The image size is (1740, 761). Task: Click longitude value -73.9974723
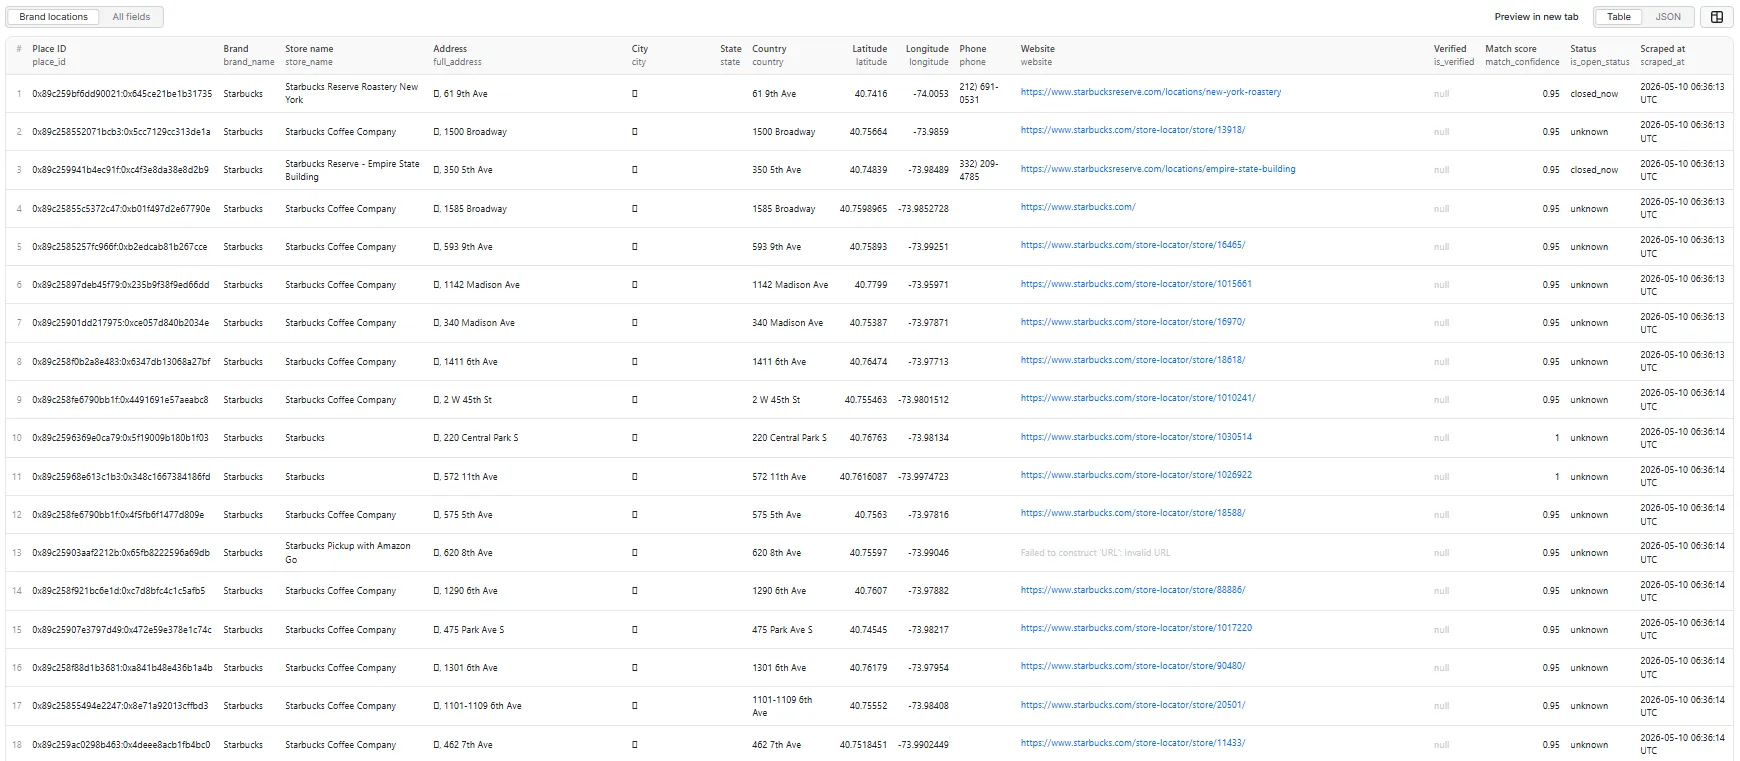923,477
